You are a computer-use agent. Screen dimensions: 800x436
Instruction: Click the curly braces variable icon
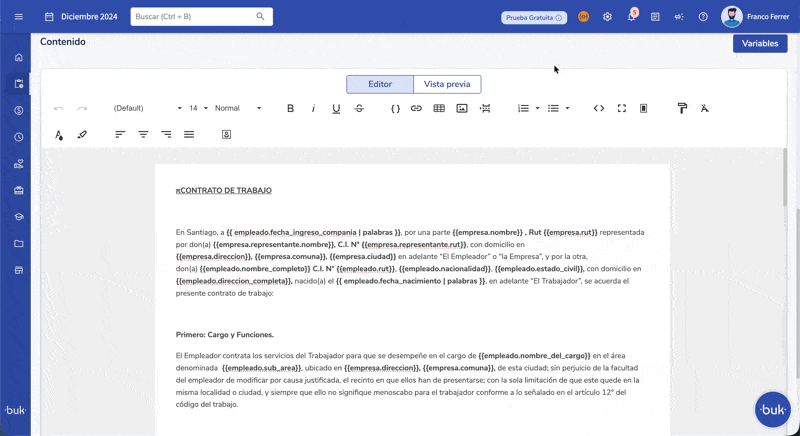[395, 108]
